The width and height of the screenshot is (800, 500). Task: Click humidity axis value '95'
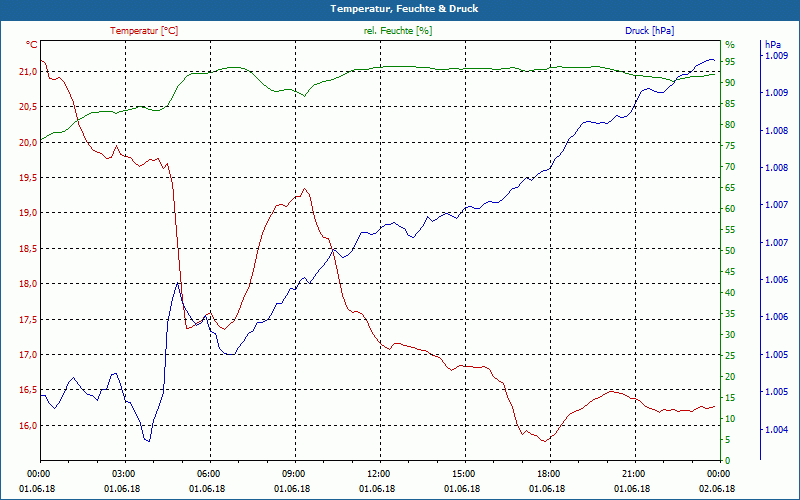pyautogui.click(x=730, y=62)
